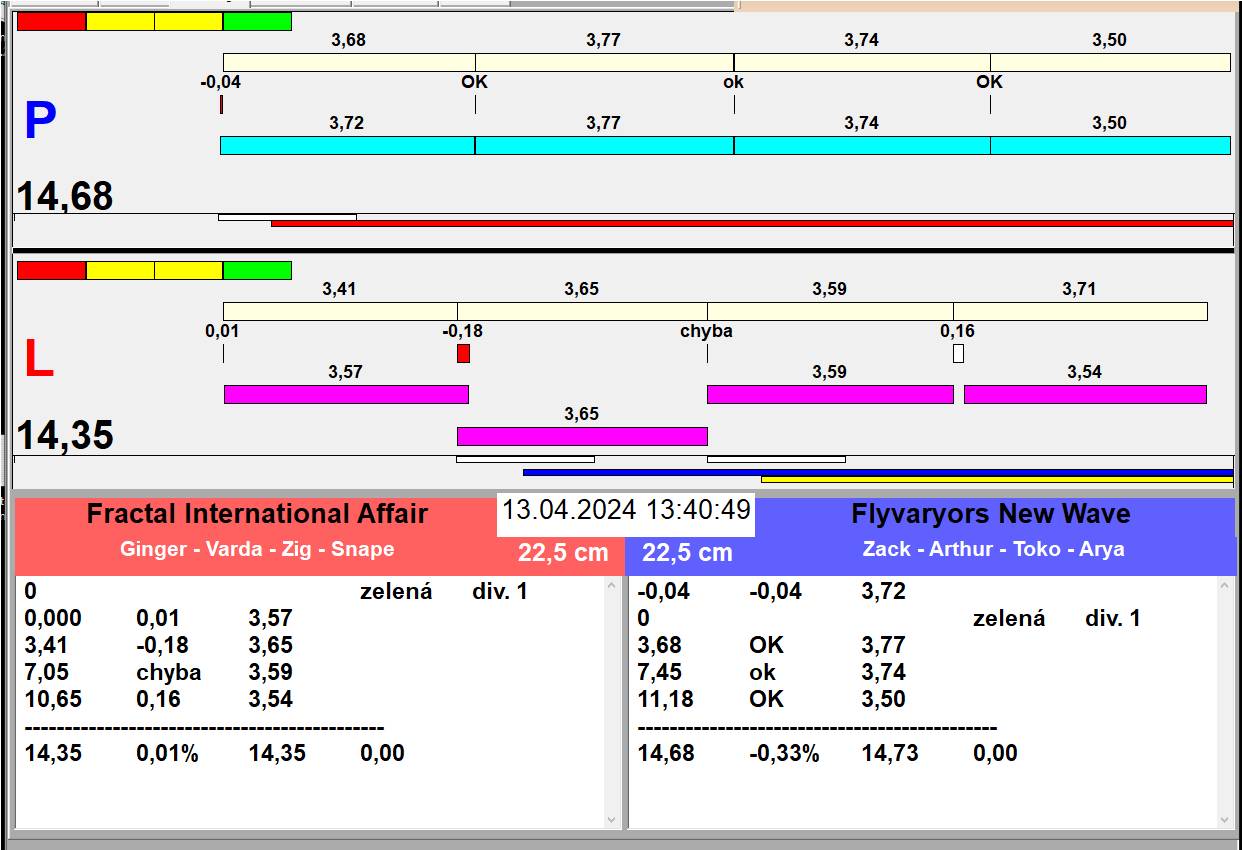Click the red start light in lane P
The width and height of the screenshot is (1242, 850).
click(52, 22)
